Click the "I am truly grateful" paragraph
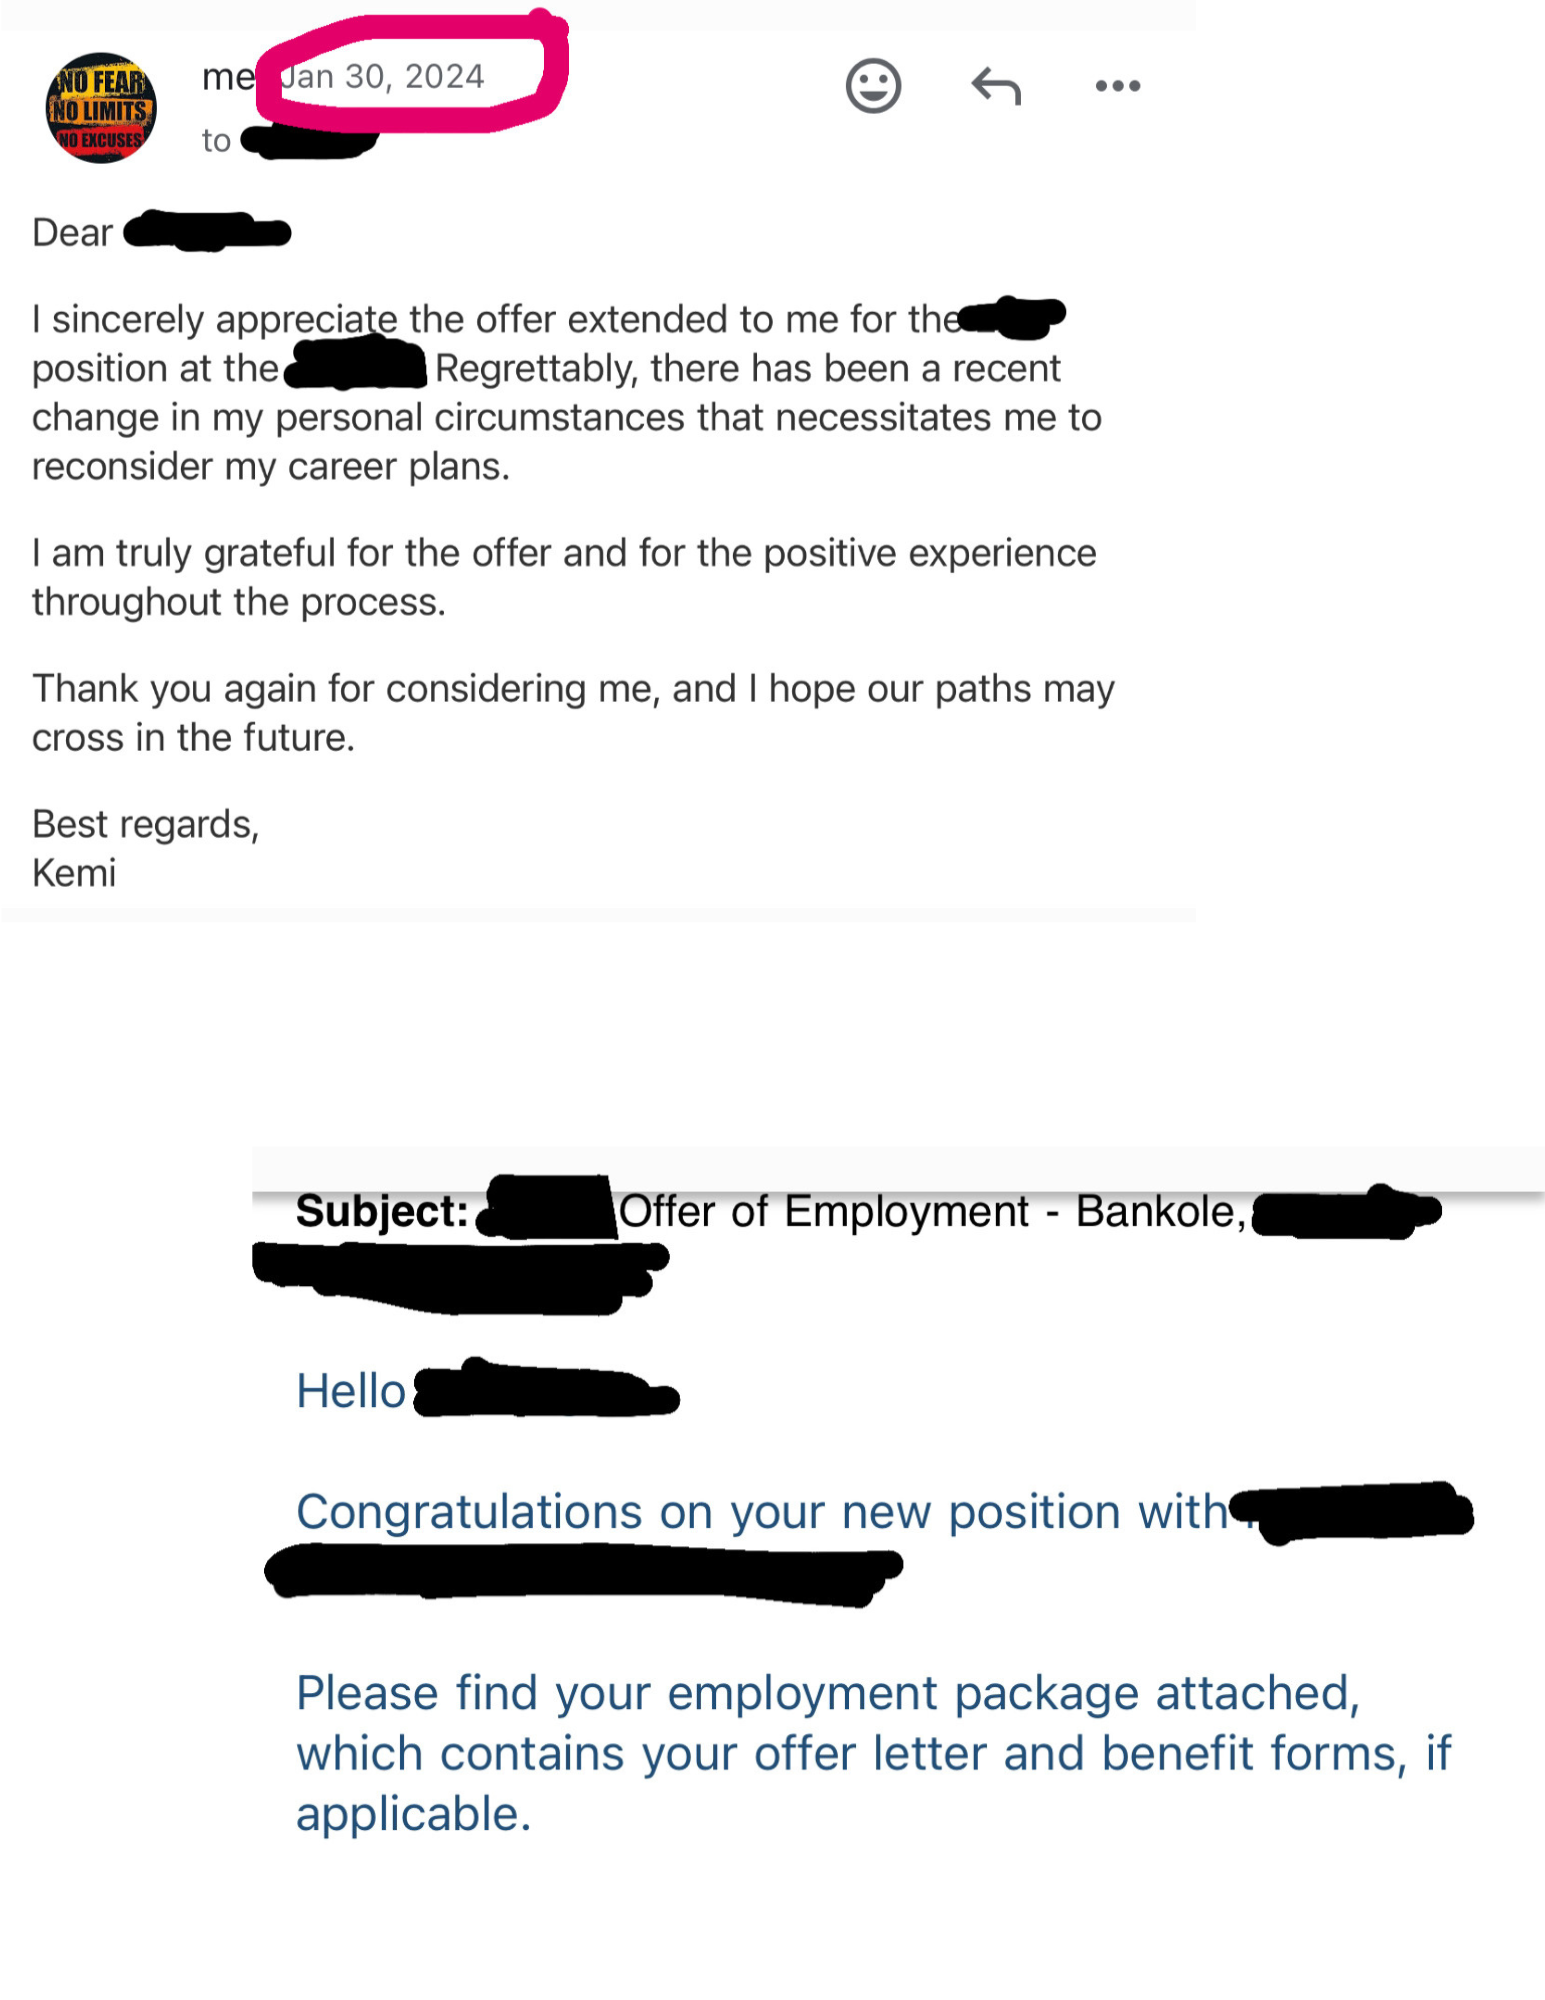This screenshot has height=2000, width=1545. [564, 554]
